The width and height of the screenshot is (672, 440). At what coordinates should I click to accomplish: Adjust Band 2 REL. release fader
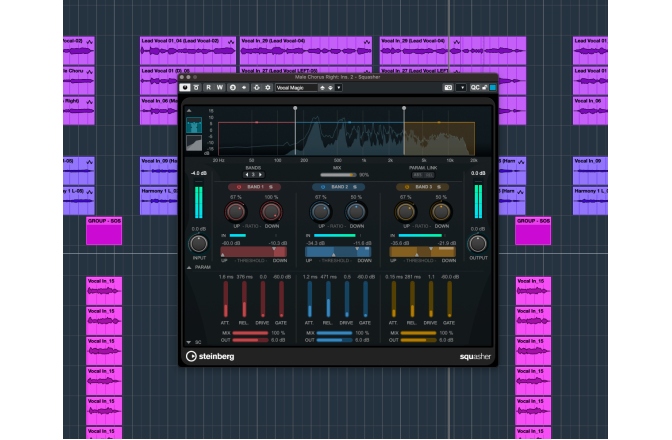[328, 300]
